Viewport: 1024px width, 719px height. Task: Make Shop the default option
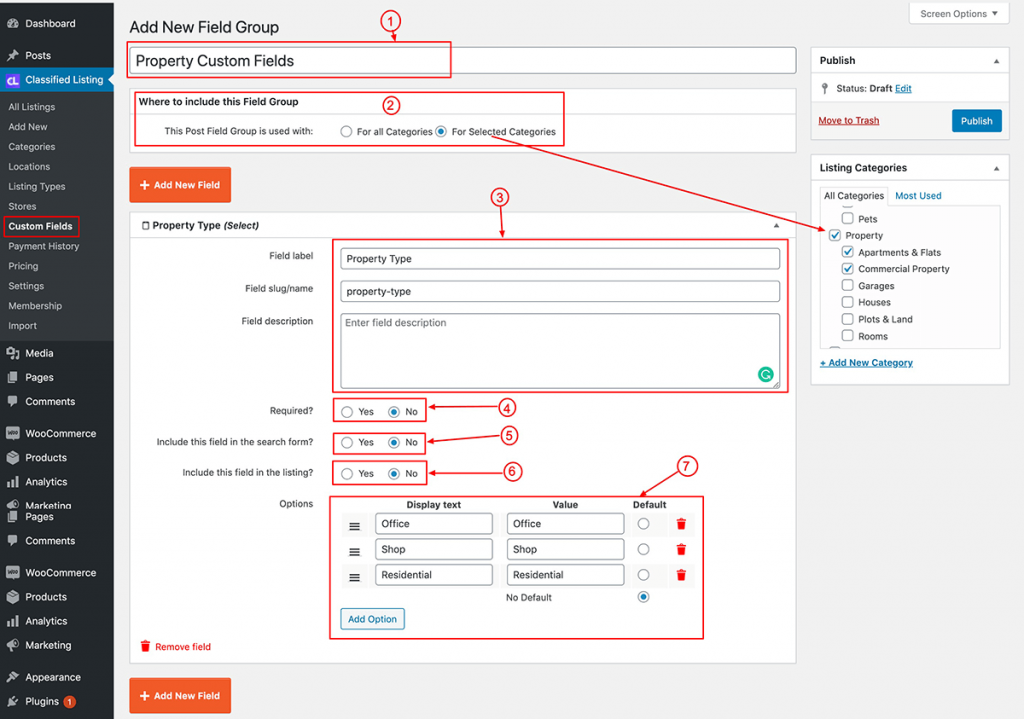point(643,549)
